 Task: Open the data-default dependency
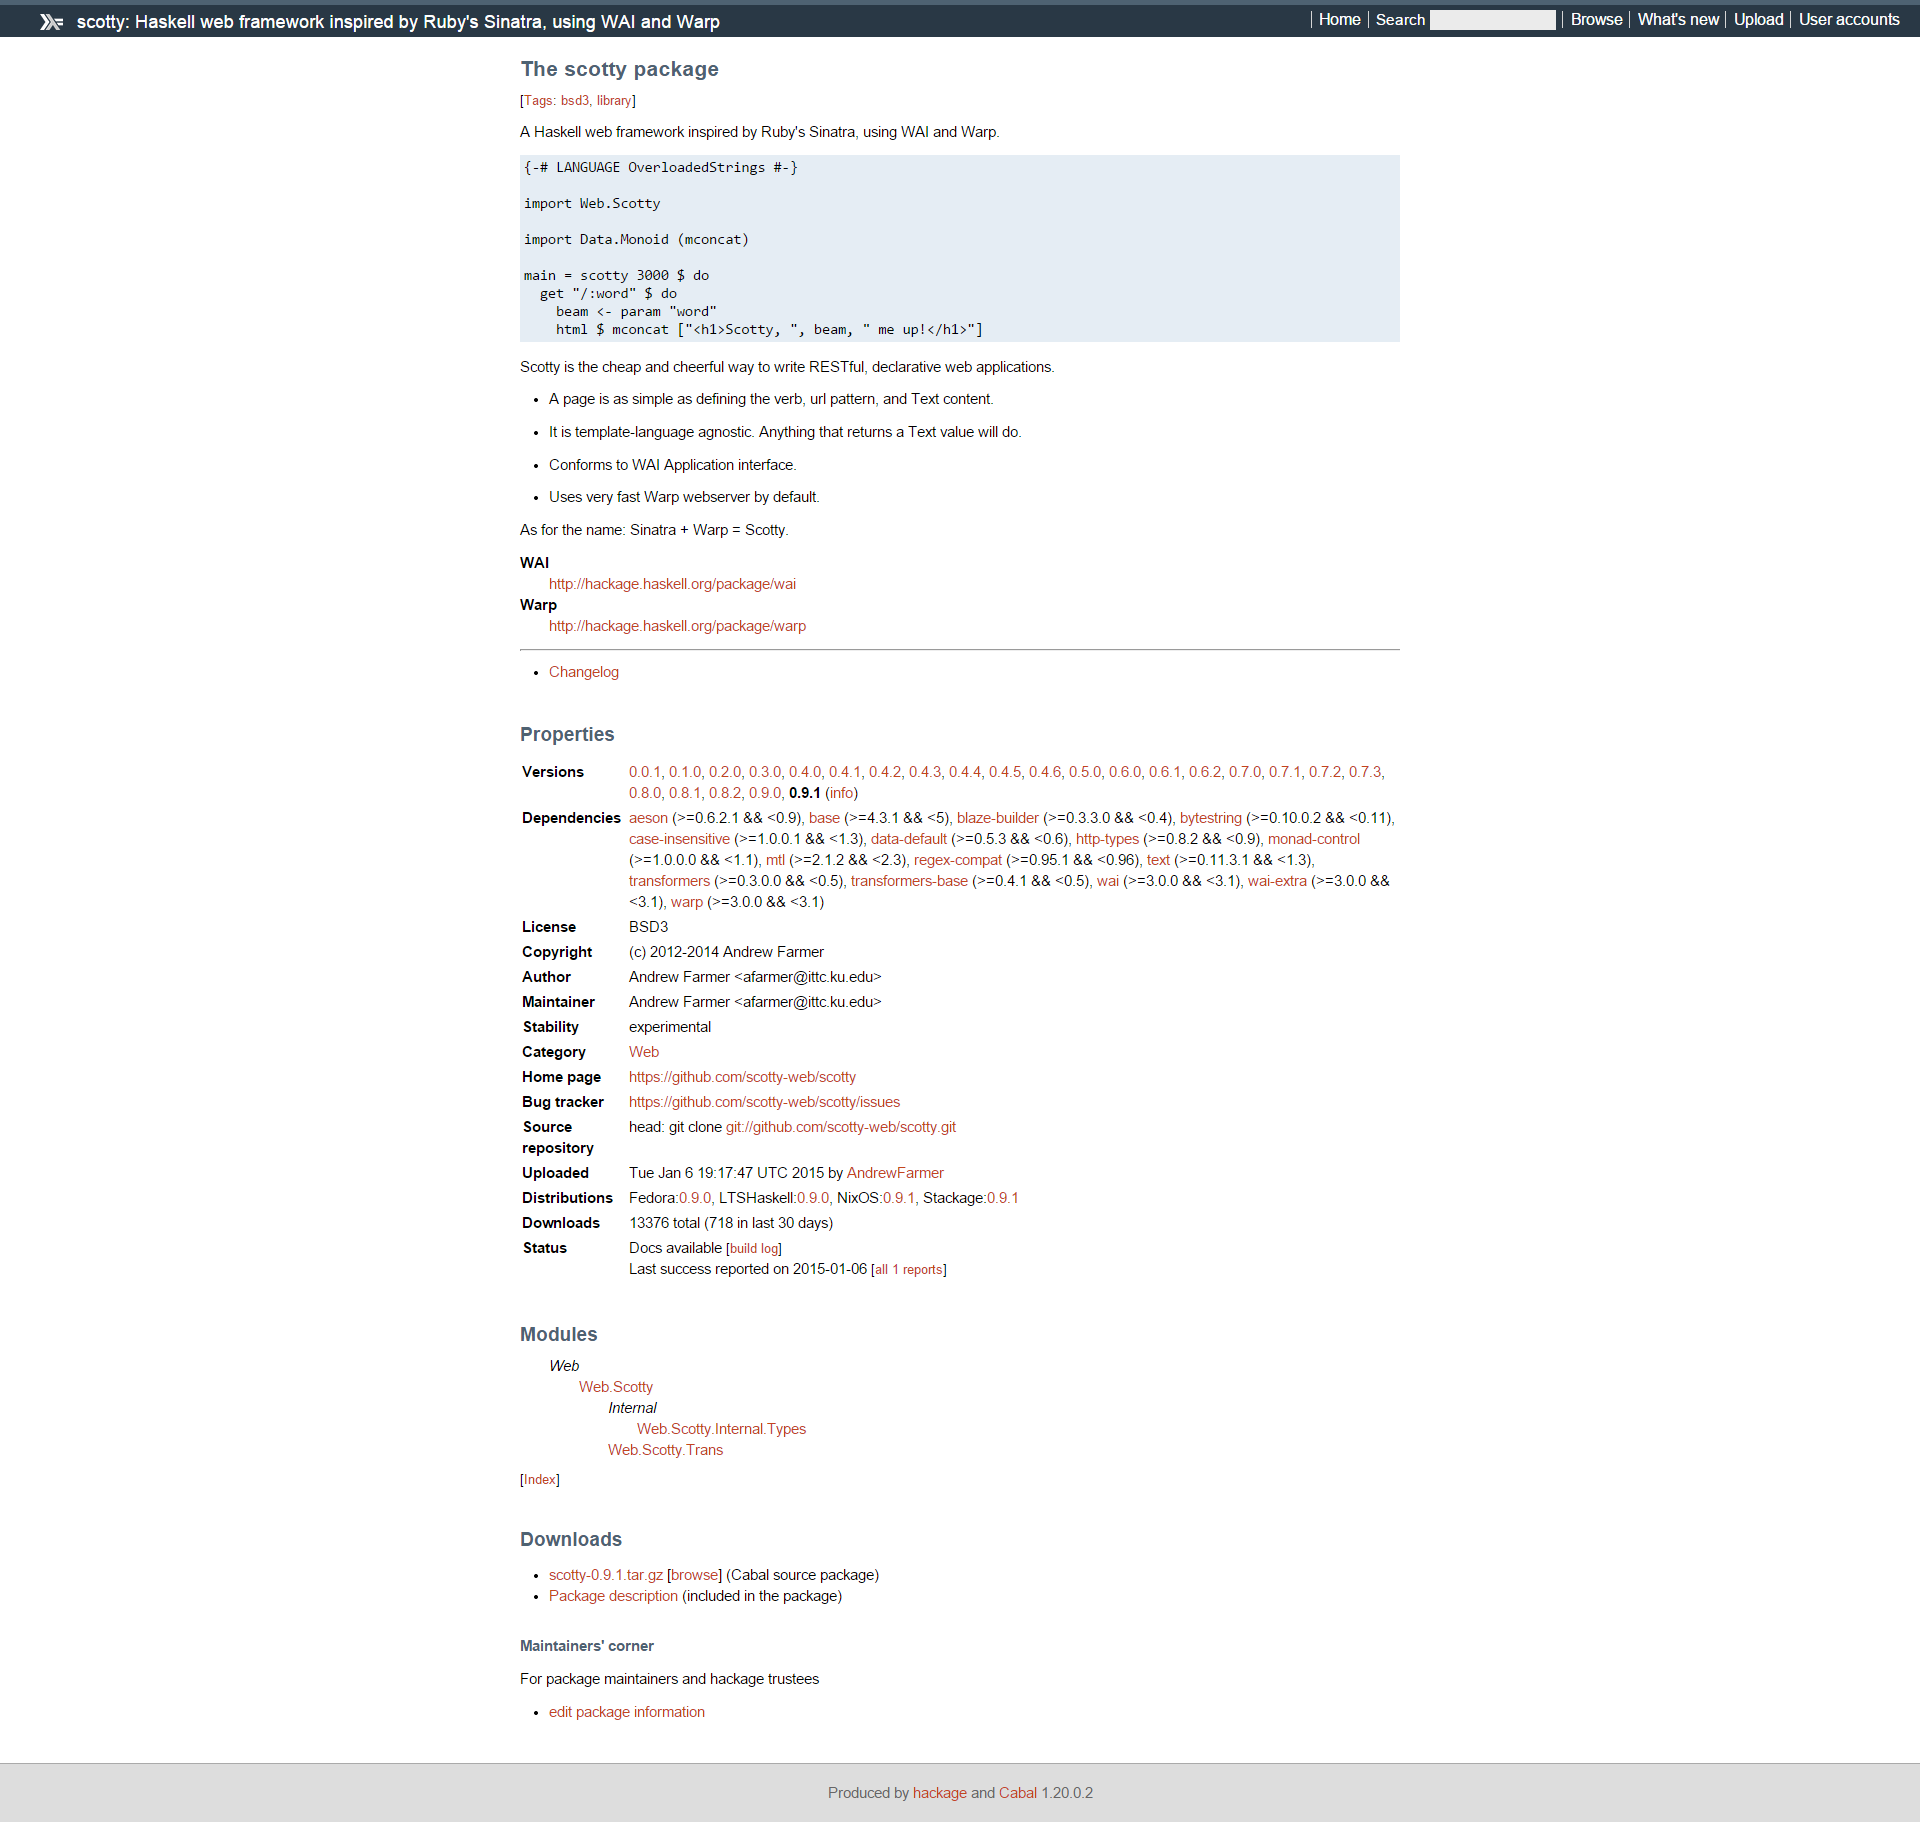909,839
